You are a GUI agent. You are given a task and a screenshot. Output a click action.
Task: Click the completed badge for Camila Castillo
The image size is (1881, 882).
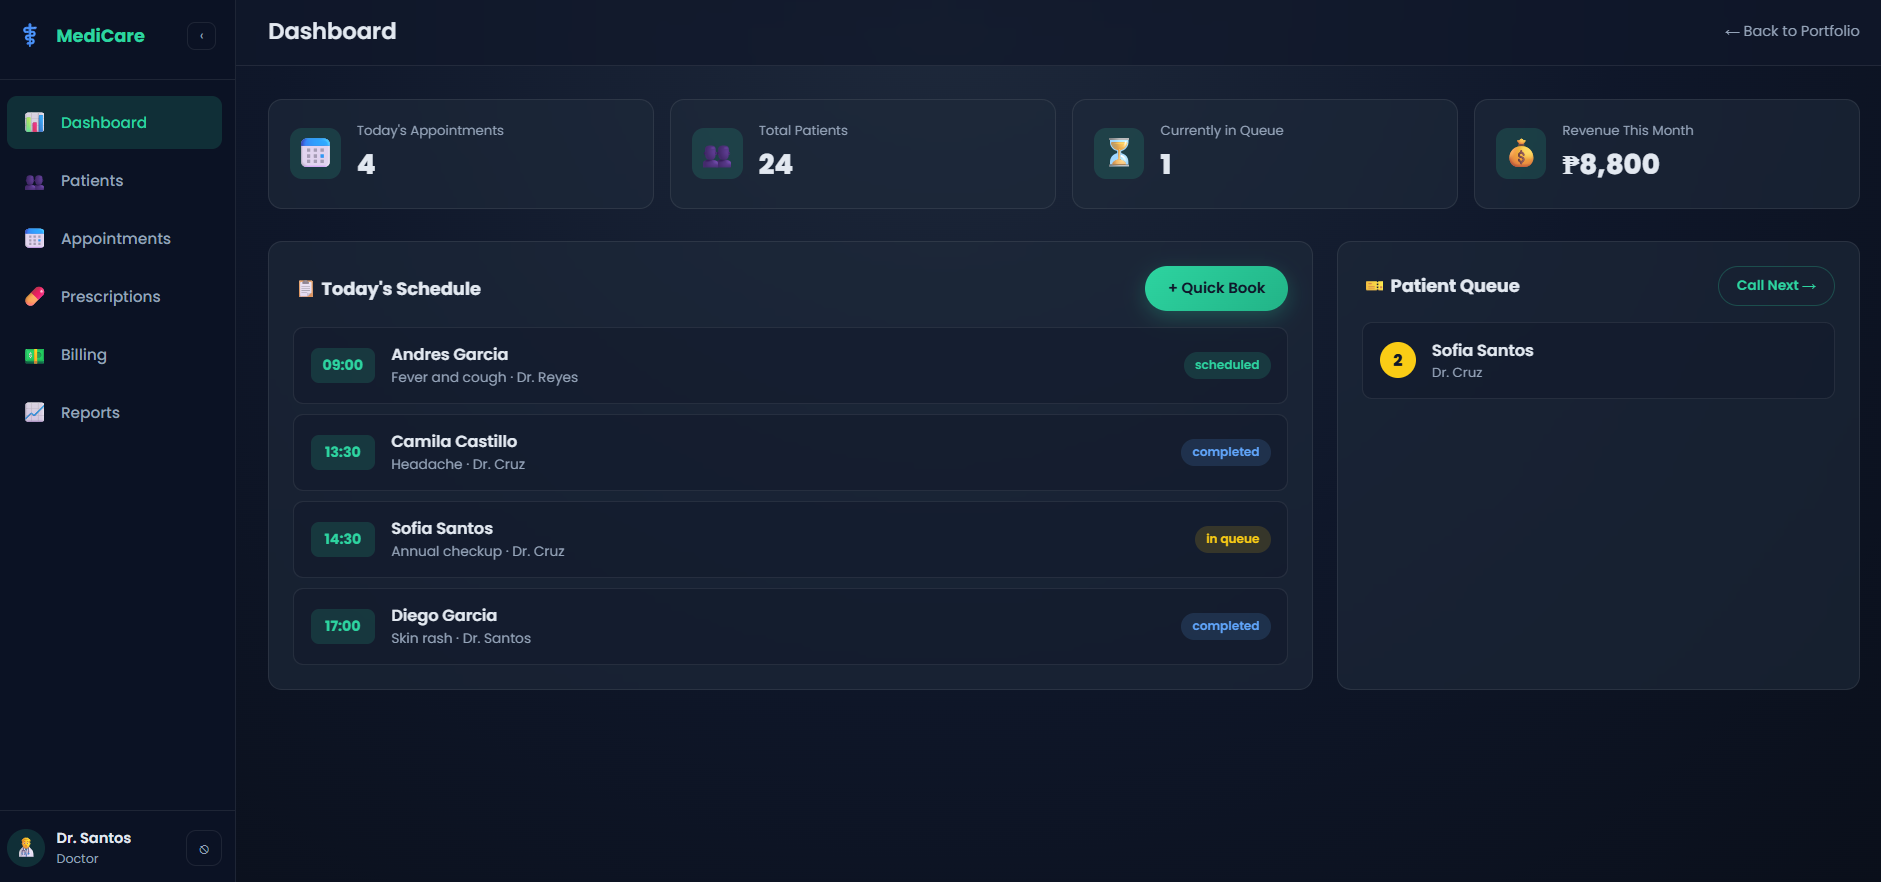[1226, 452]
